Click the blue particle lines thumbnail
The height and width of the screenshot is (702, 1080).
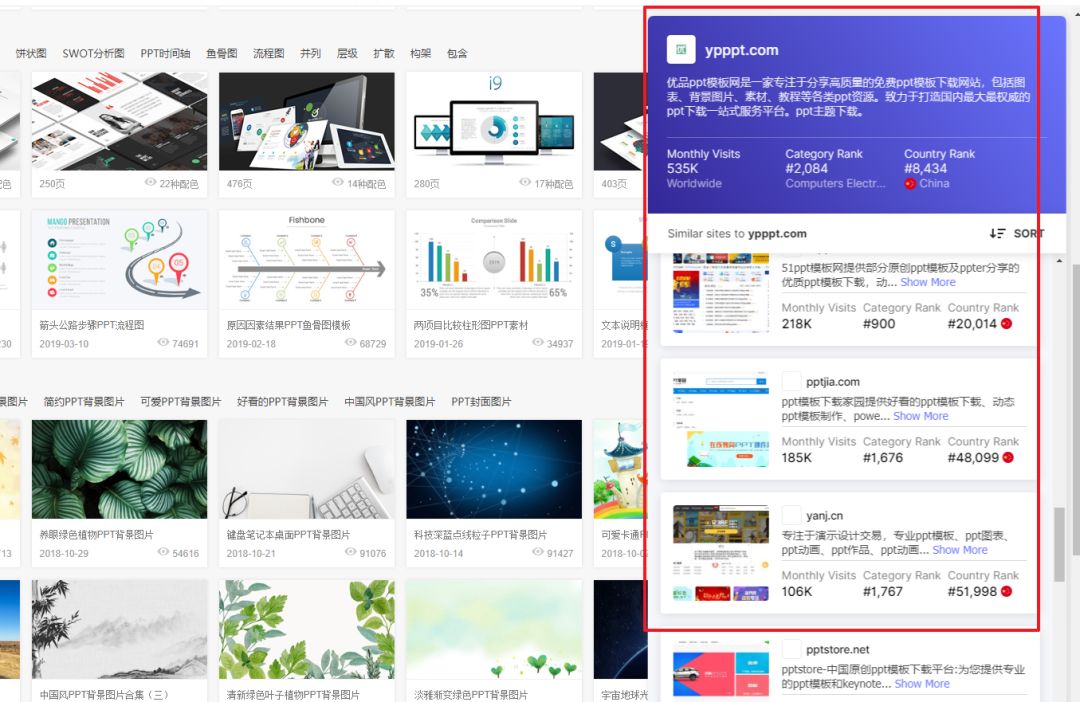click(x=494, y=469)
